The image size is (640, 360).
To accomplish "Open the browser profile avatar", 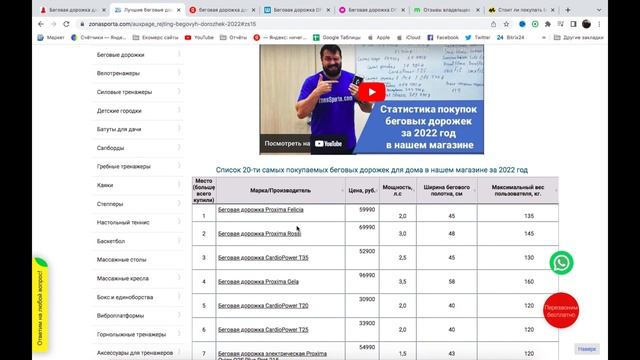I will pos(586,24).
